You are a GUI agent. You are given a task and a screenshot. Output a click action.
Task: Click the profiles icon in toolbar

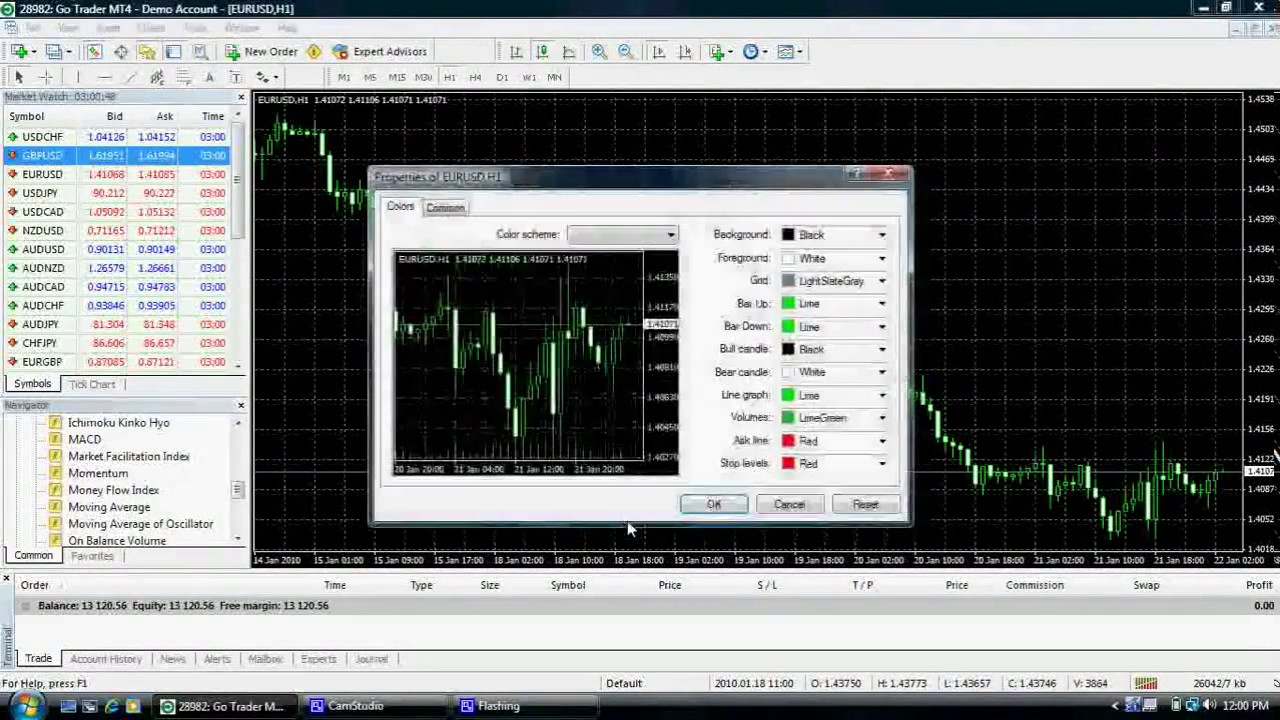[56, 52]
